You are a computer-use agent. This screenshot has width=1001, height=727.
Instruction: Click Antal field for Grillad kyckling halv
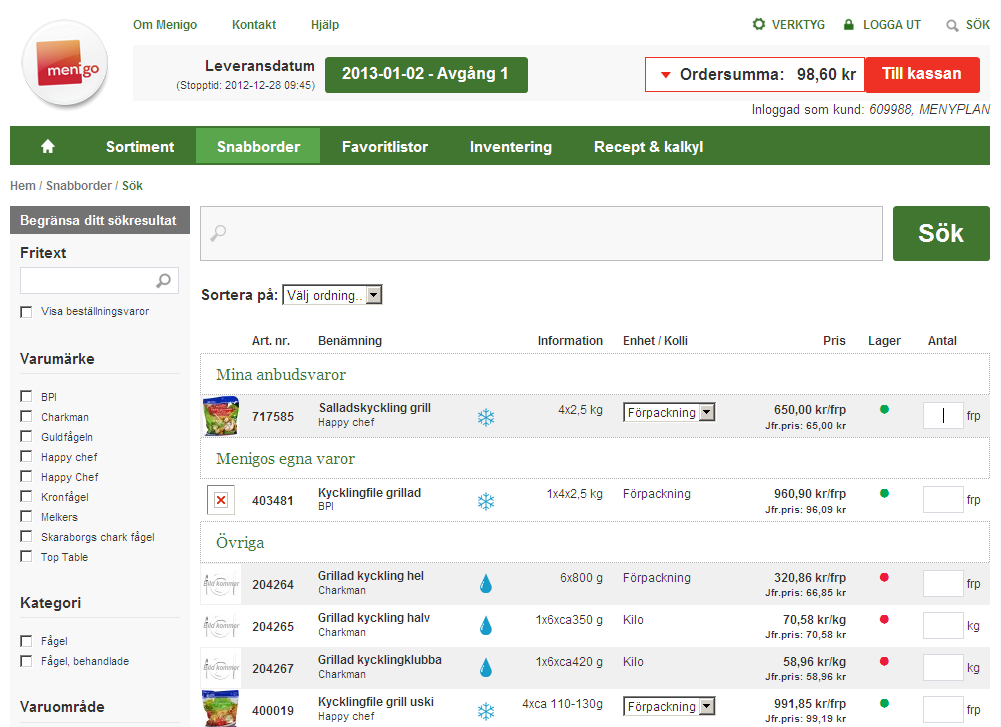[943, 626]
